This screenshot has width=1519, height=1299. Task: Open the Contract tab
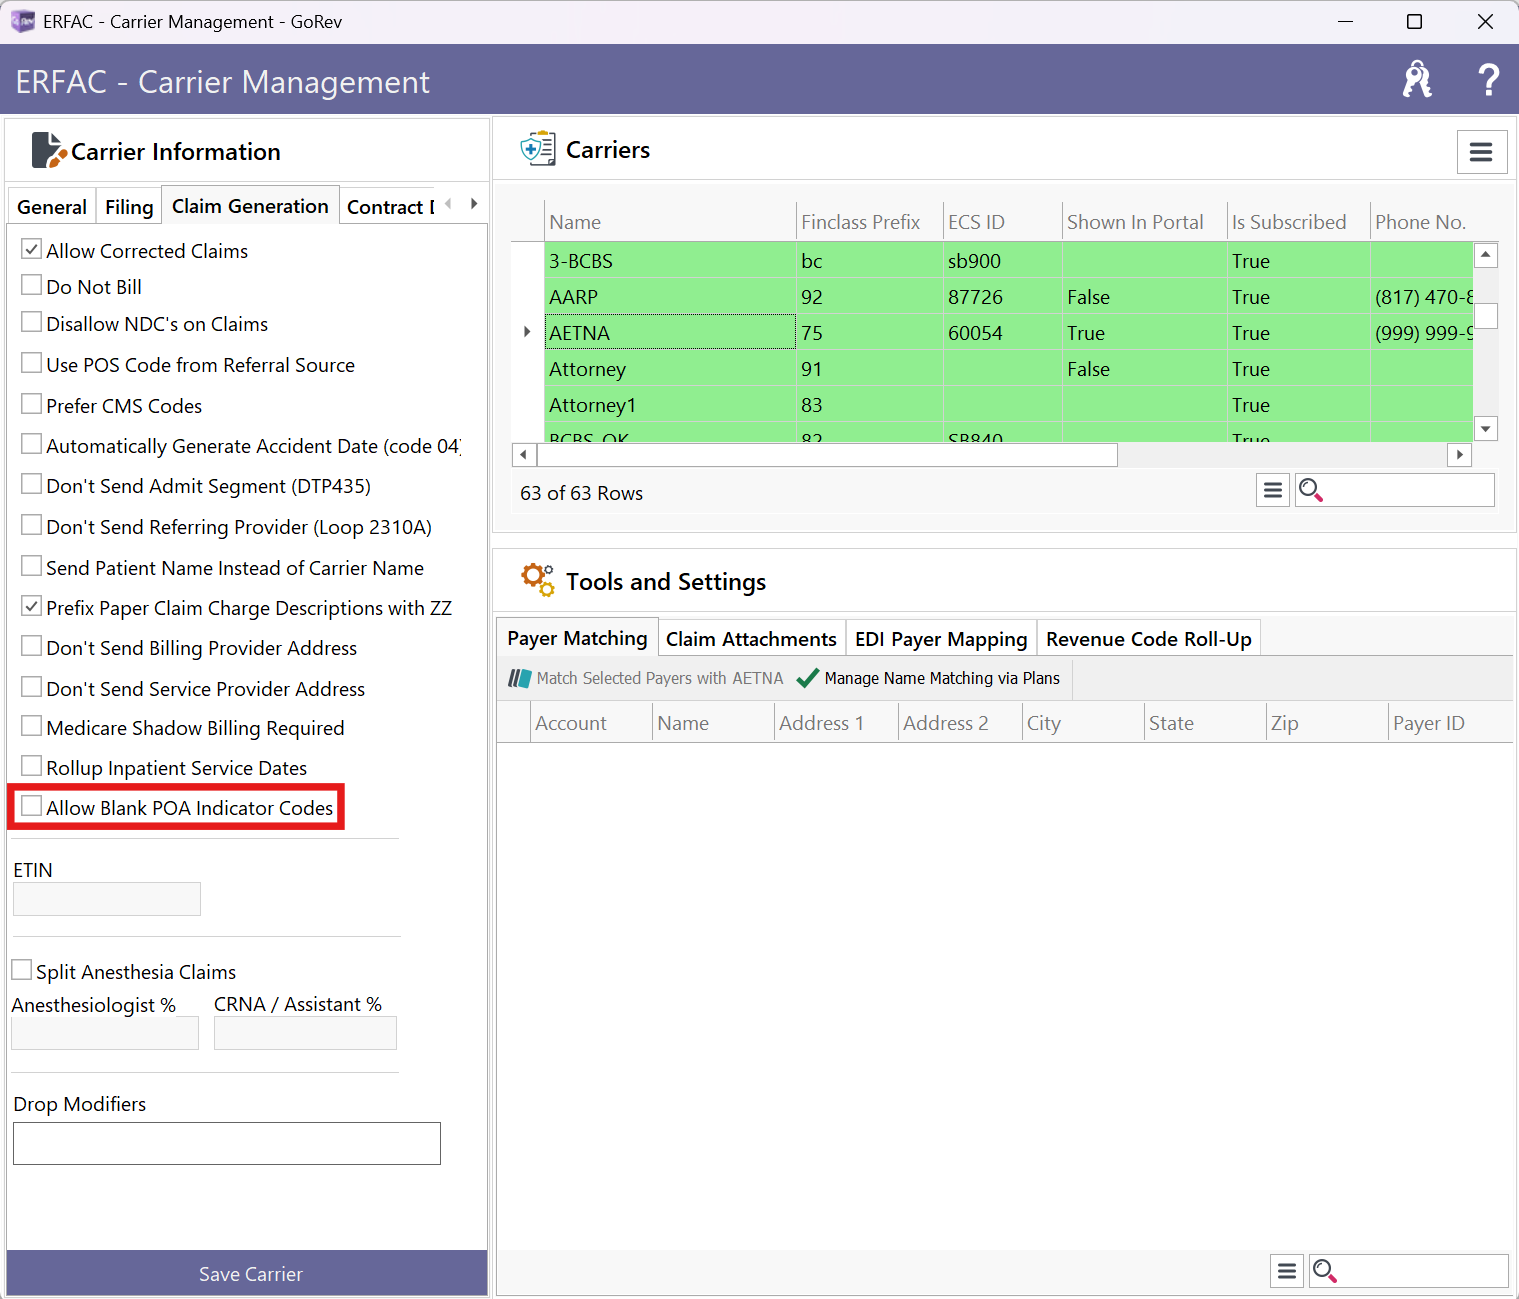[x=390, y=207]
